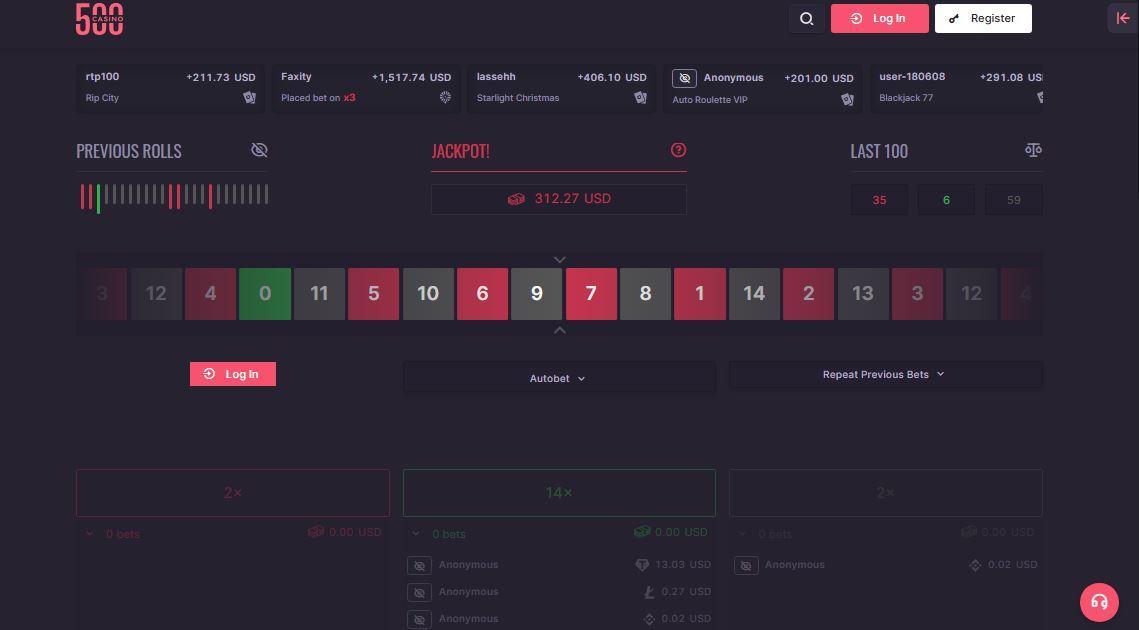Click the cards icon on rtp100 win

tap(249, 98)
